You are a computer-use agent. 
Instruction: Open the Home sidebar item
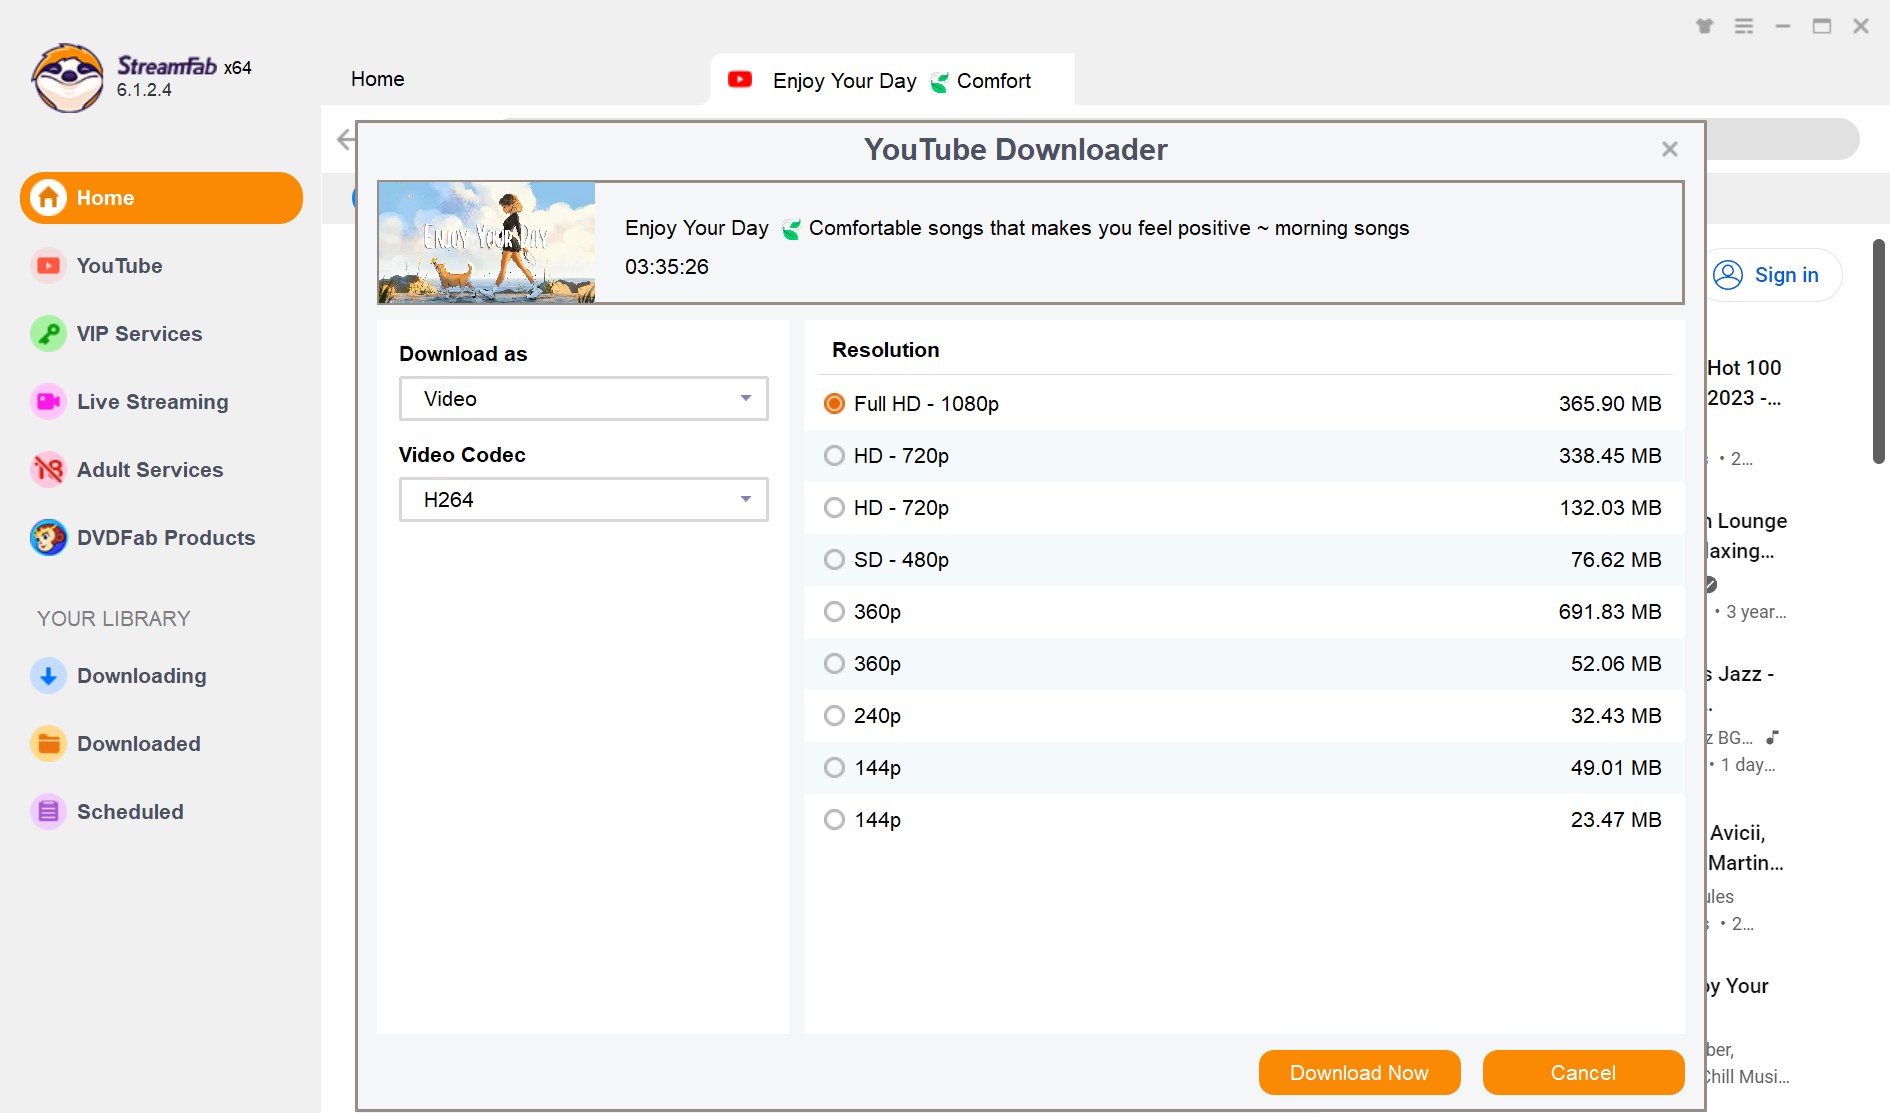(161, 198)
